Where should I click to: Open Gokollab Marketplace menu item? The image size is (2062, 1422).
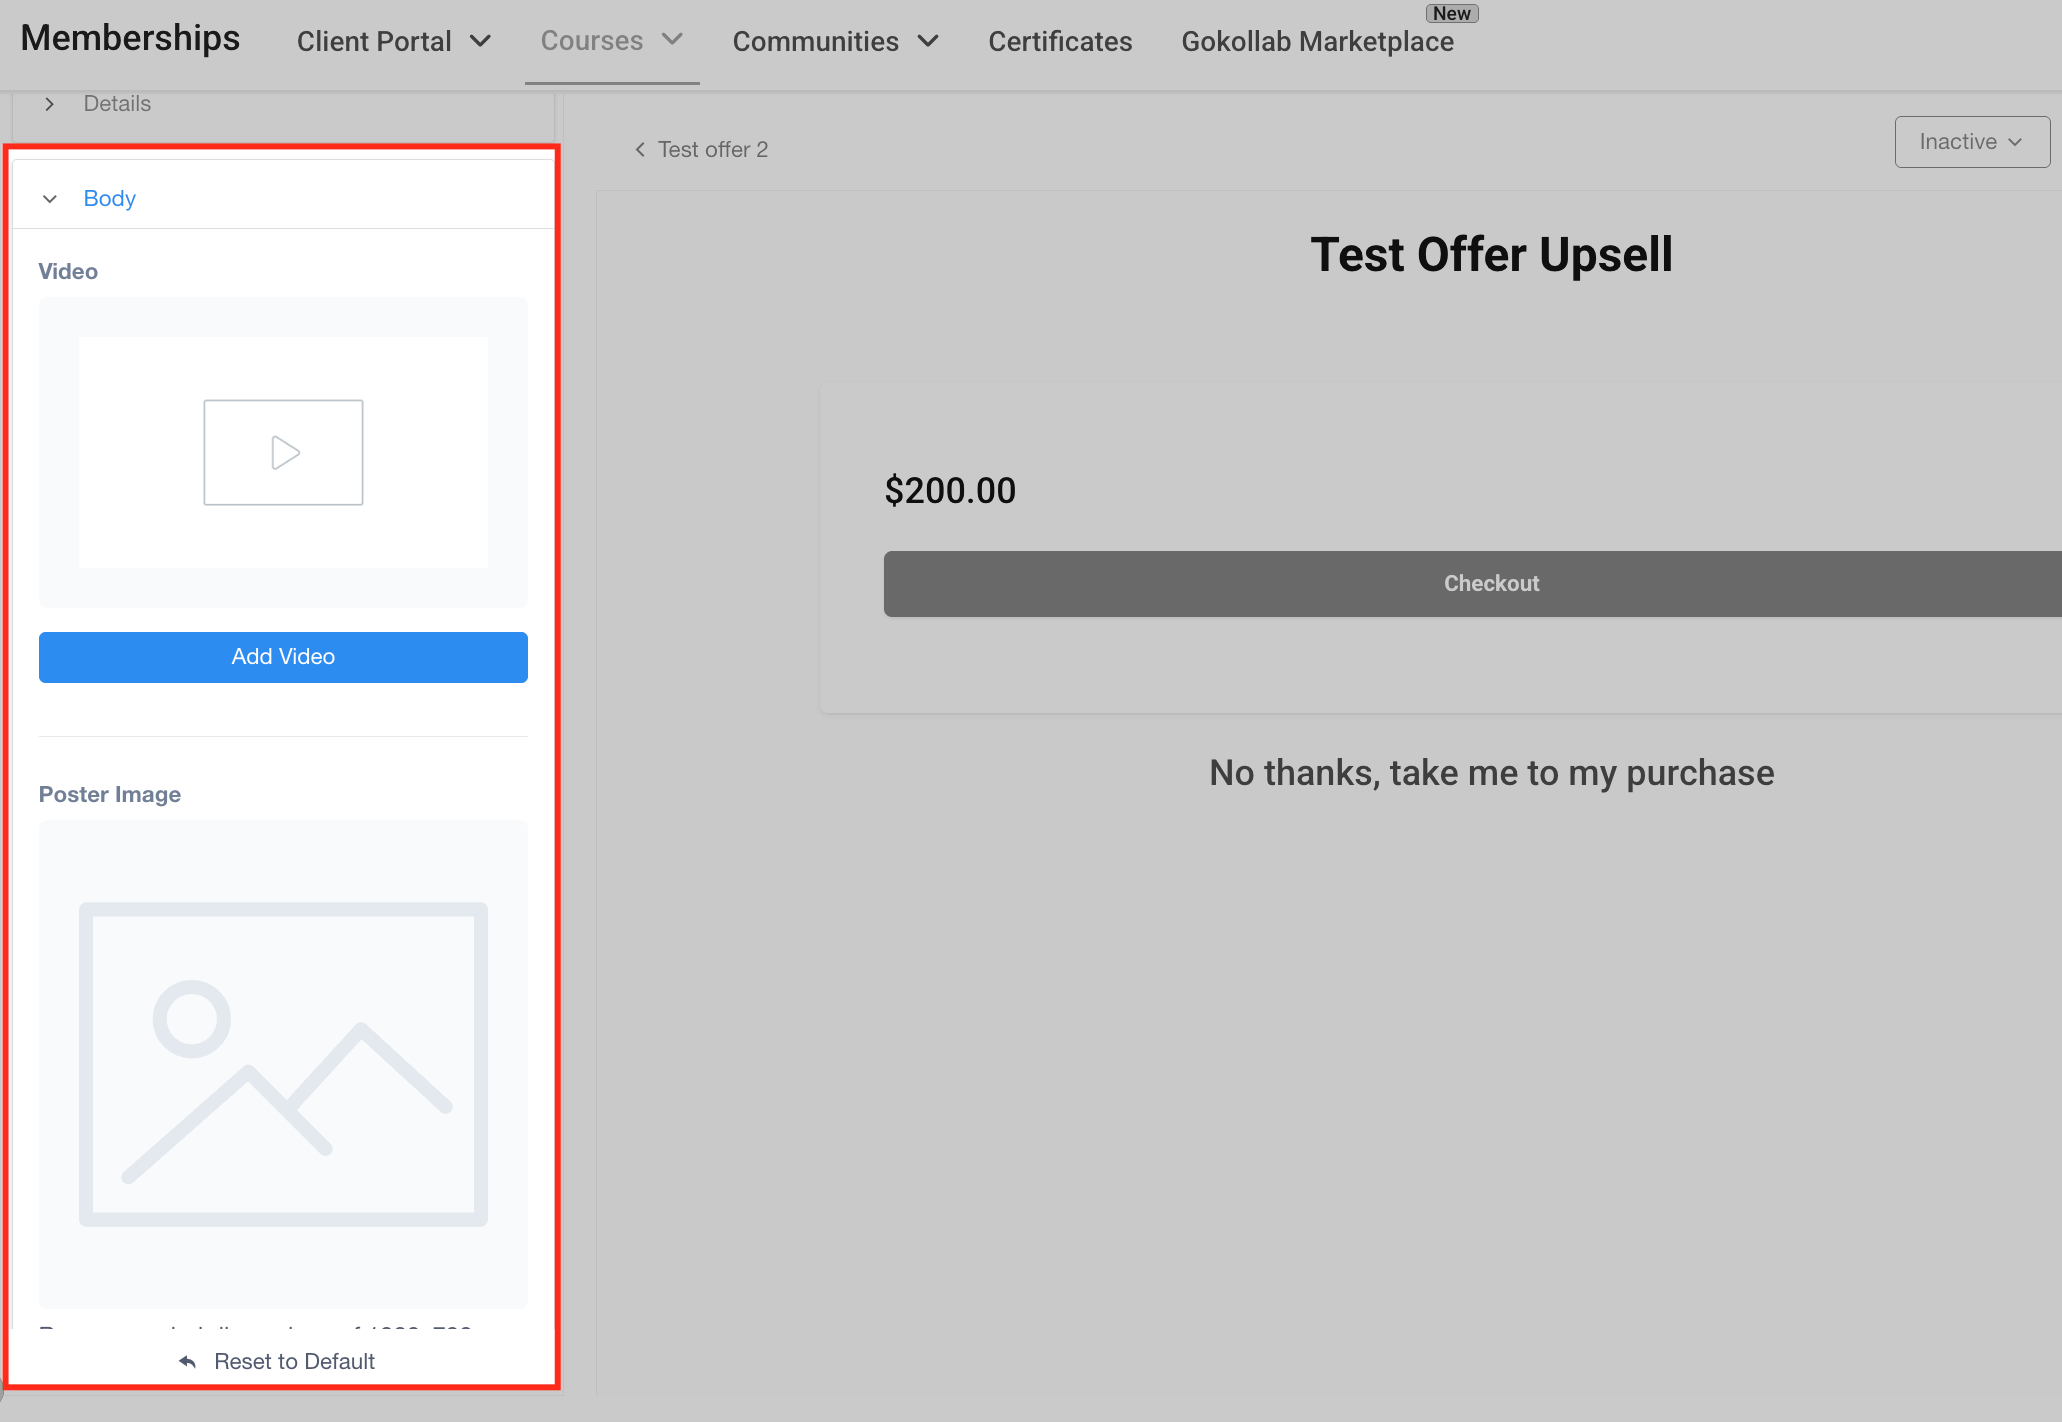[1317, 42]
